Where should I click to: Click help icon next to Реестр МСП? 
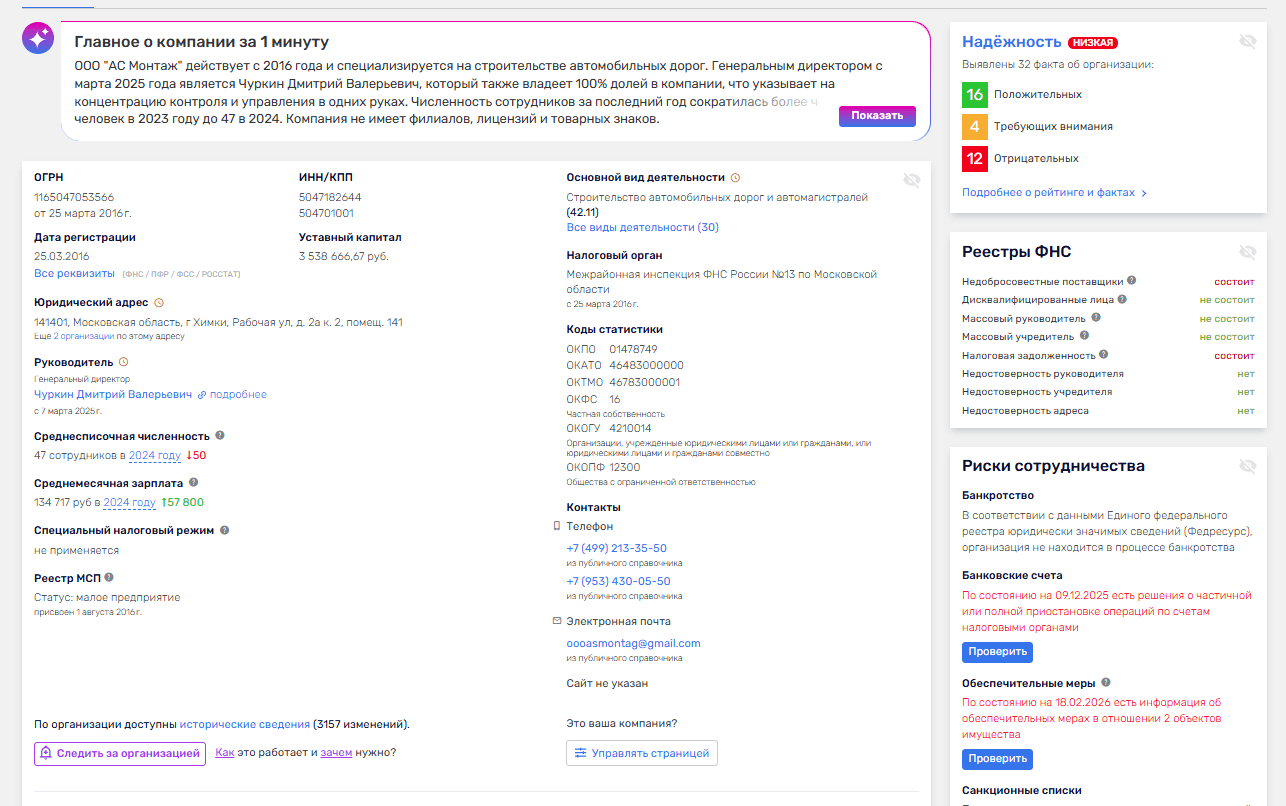109,577
